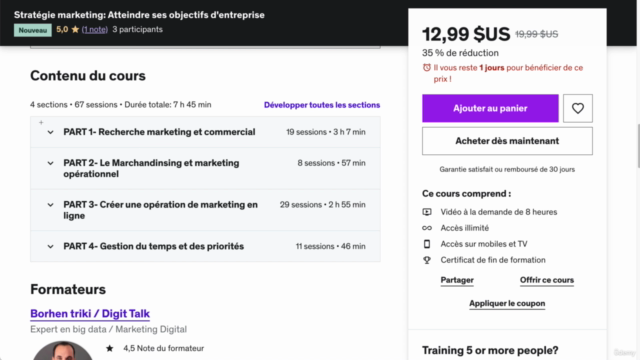This screenshot has width=640, height=360.
Task: Open section PART 2- Le Marchandinsing et marketing
Action: tap(205, 168)
